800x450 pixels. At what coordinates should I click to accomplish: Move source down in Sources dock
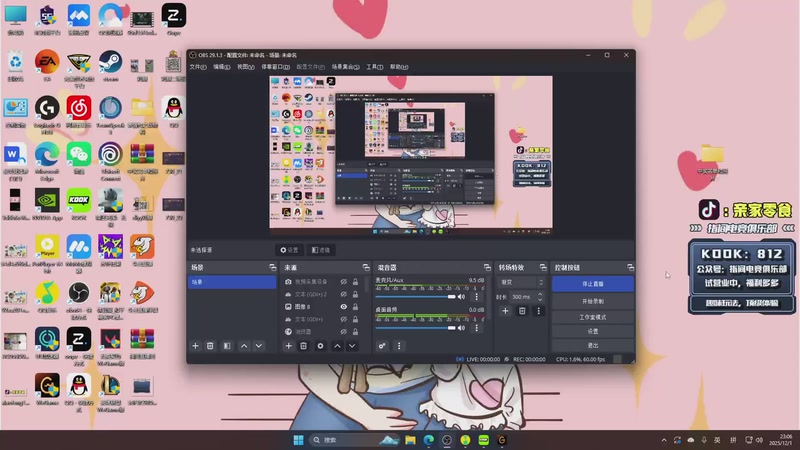tap(352, 346)
